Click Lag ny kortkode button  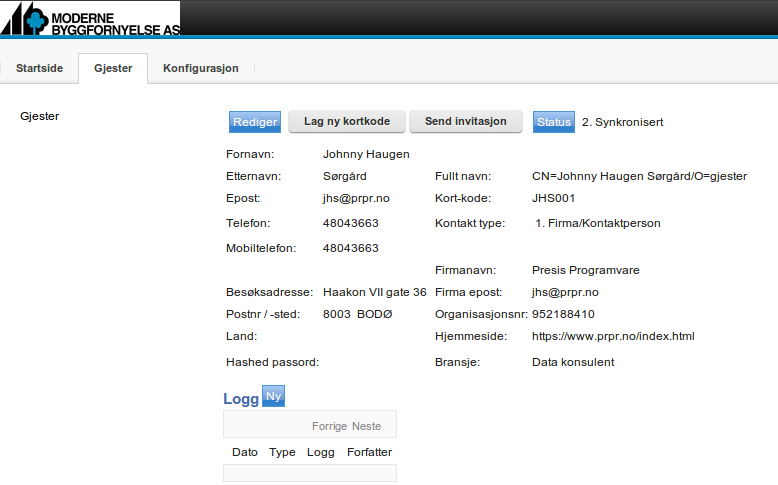[347, 122]
